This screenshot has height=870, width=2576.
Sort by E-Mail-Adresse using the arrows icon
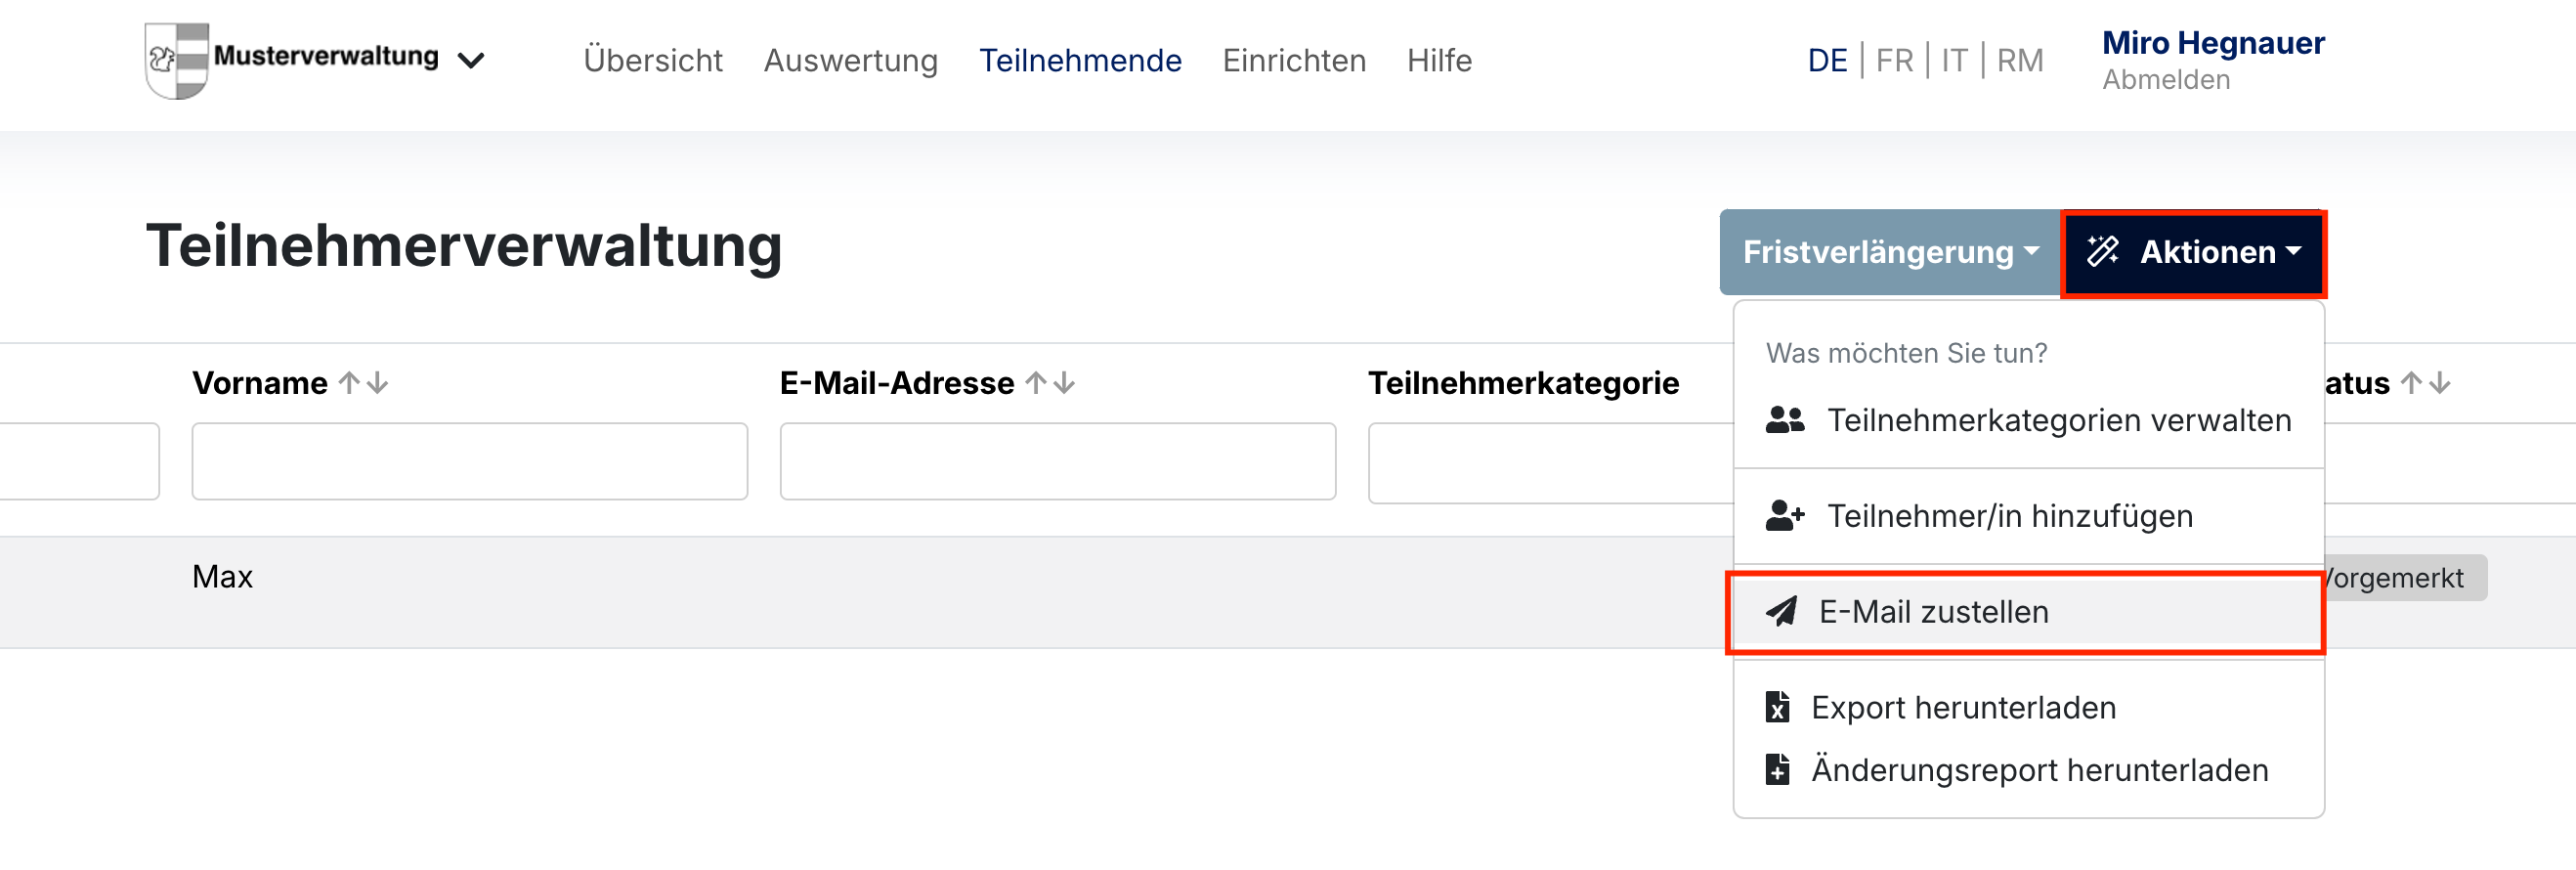(x=1050, y=383)
